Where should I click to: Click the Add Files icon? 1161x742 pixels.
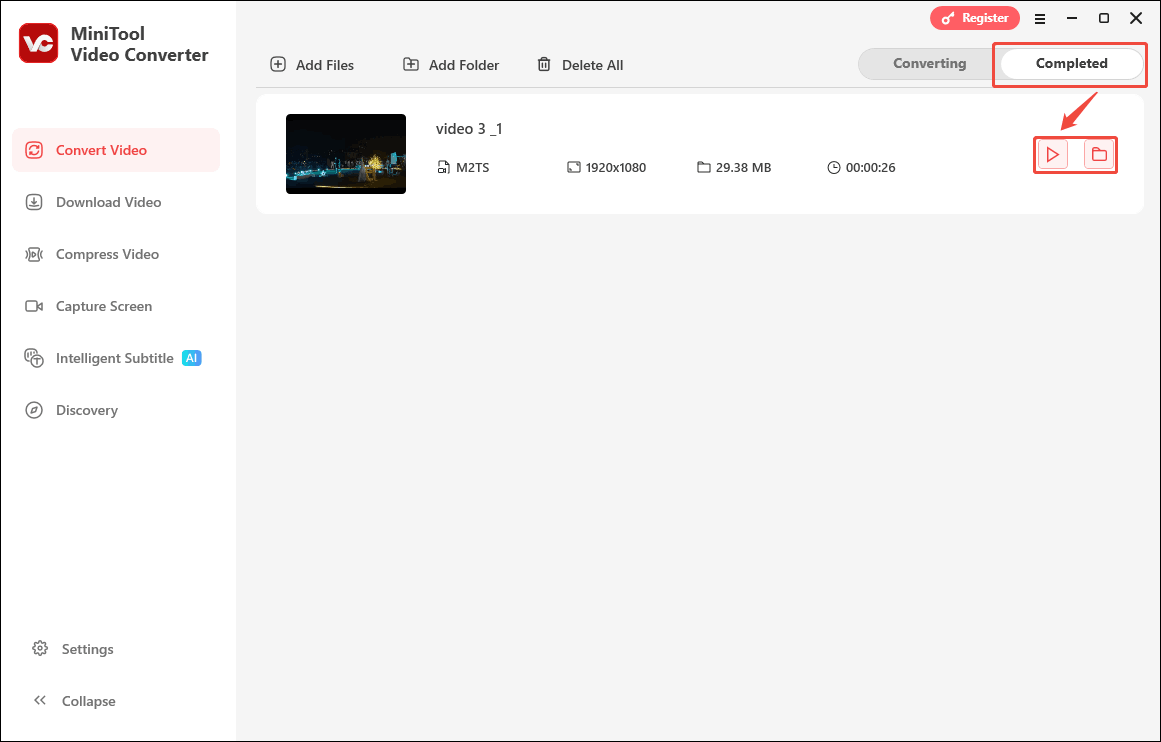click(x=276, y=64)
